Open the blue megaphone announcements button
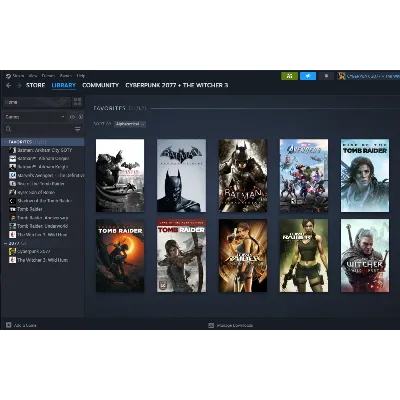Viewport: 400px width, 400px height. click(308, 76)
